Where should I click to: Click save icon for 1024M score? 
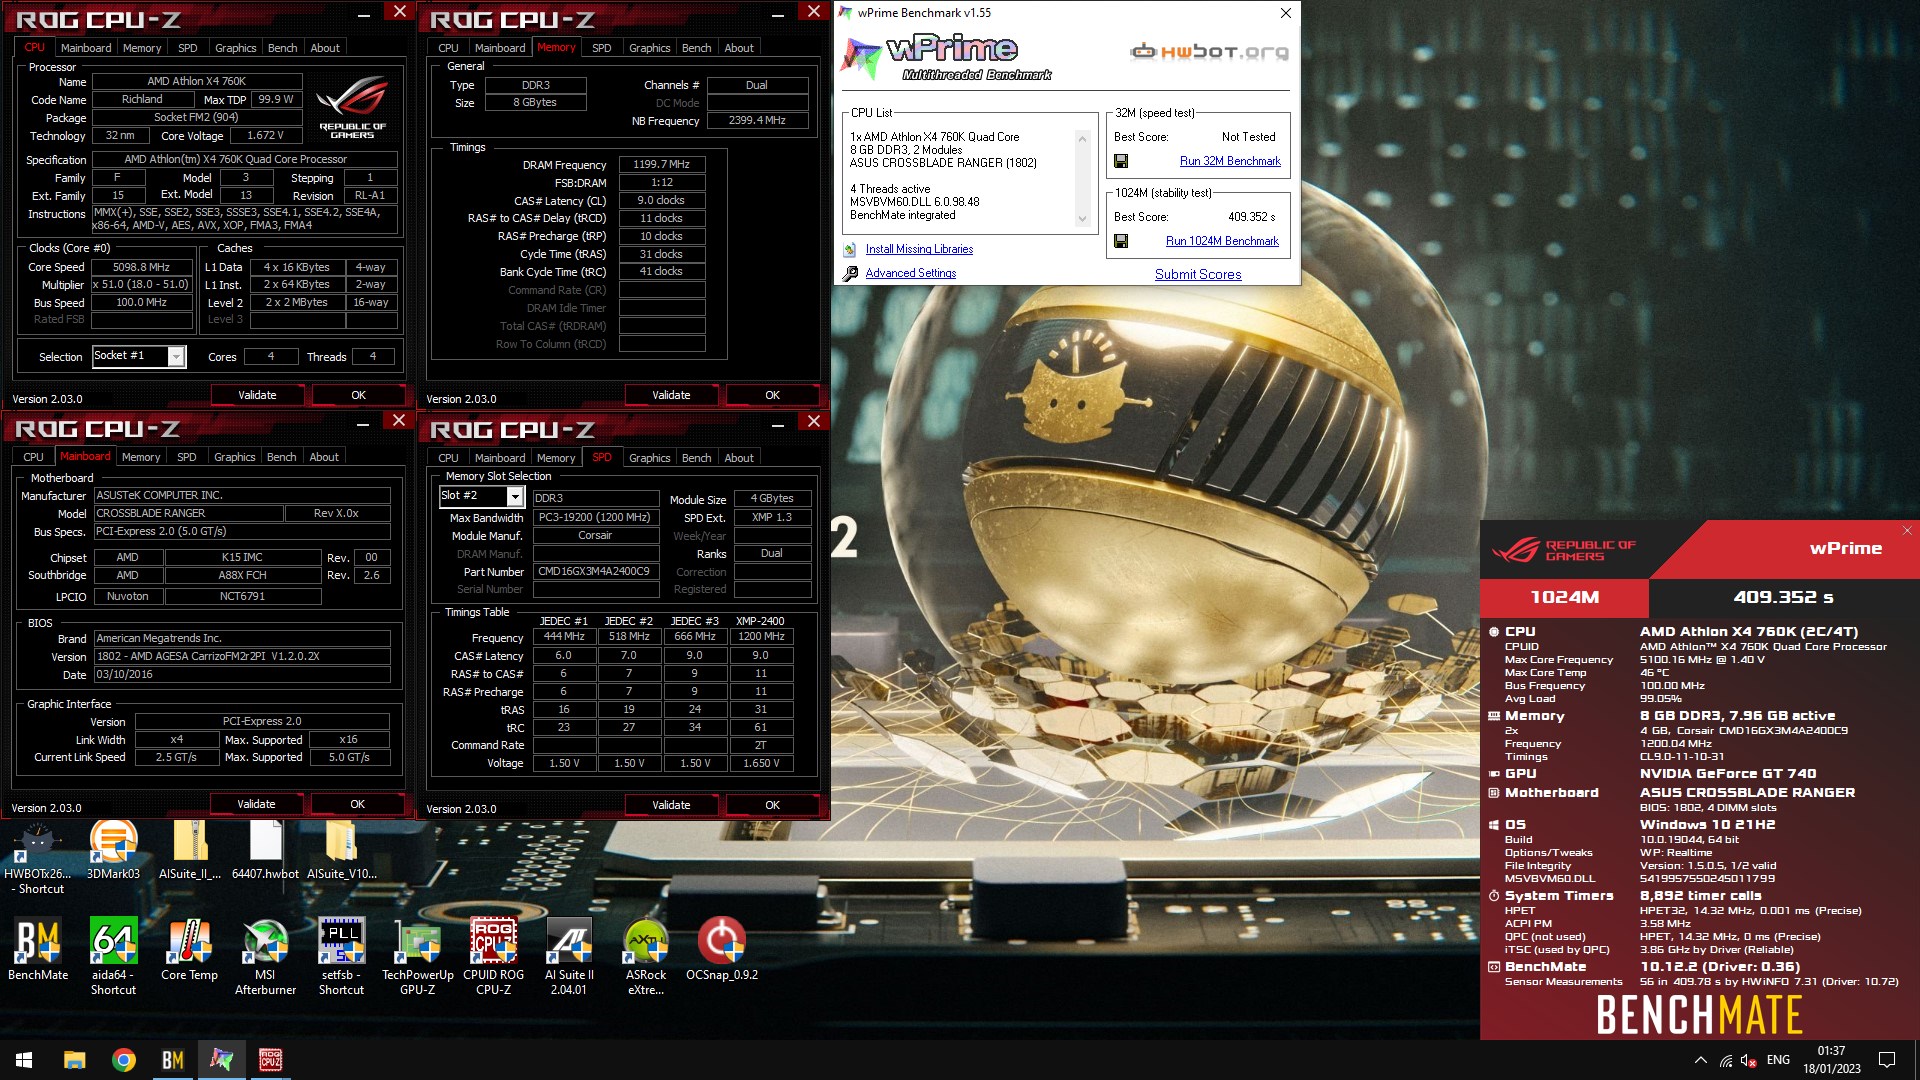[1121, 241]
